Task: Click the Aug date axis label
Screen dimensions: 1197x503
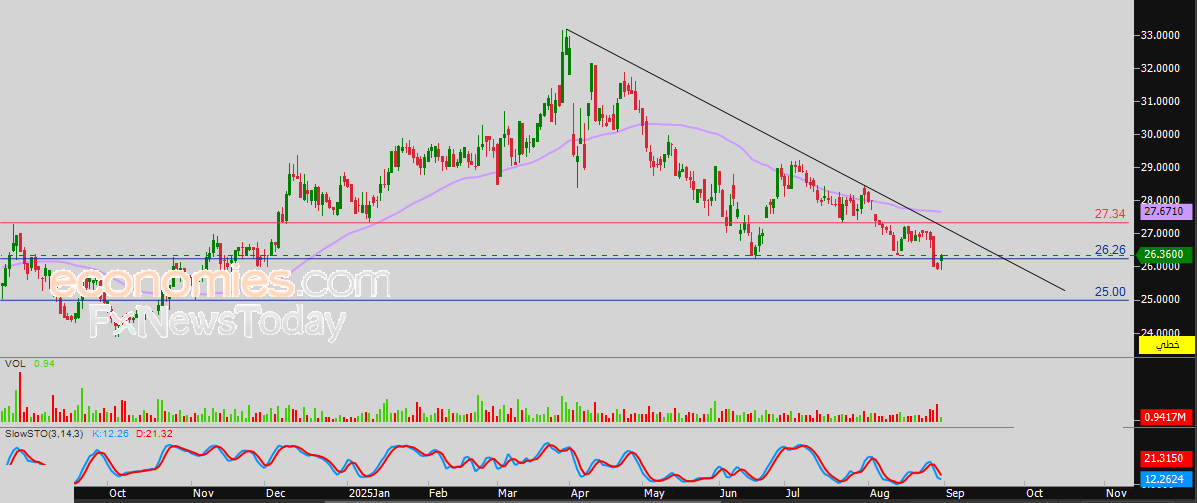Action: pos(881,494)
